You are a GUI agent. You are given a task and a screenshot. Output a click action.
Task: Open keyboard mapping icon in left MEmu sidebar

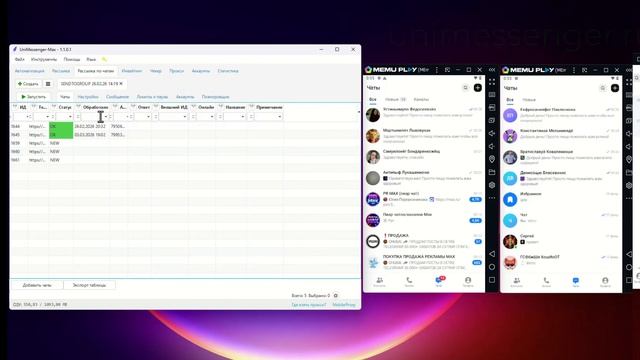click(x=492, y=95)
